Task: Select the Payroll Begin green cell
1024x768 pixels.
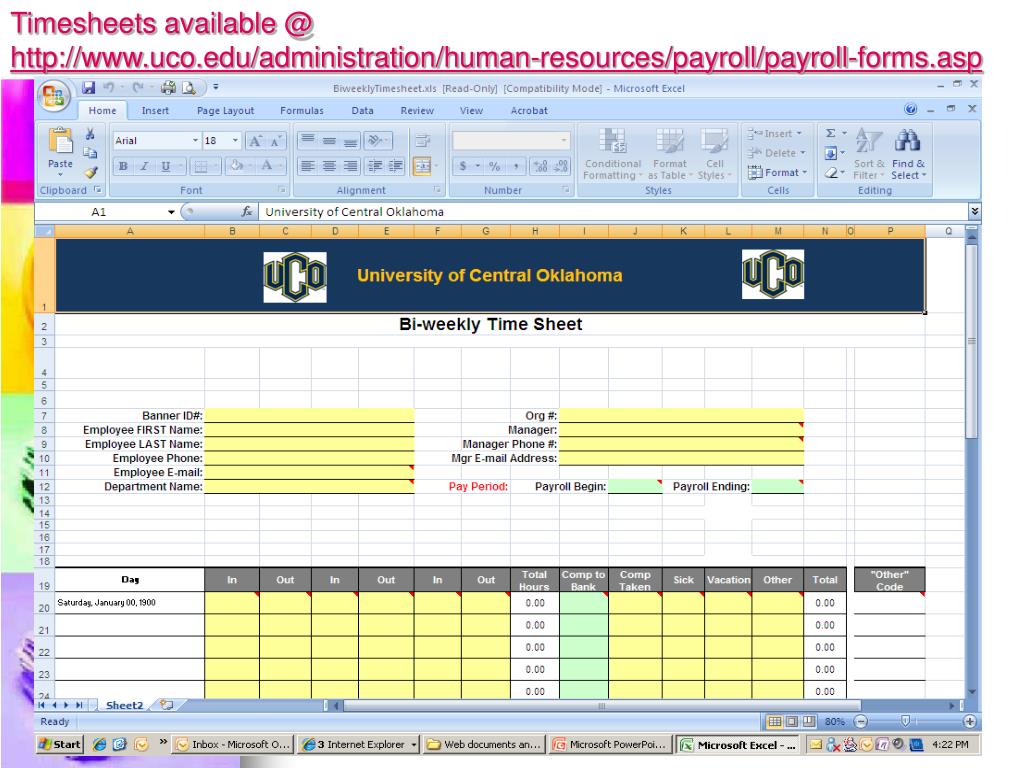Action: point(635,487)
